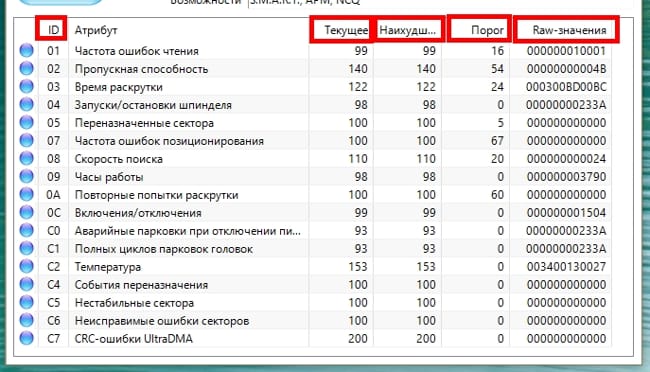Click the Raw-значения column header
The height and width of the screenshot is (372, 650).
point(569,30)
